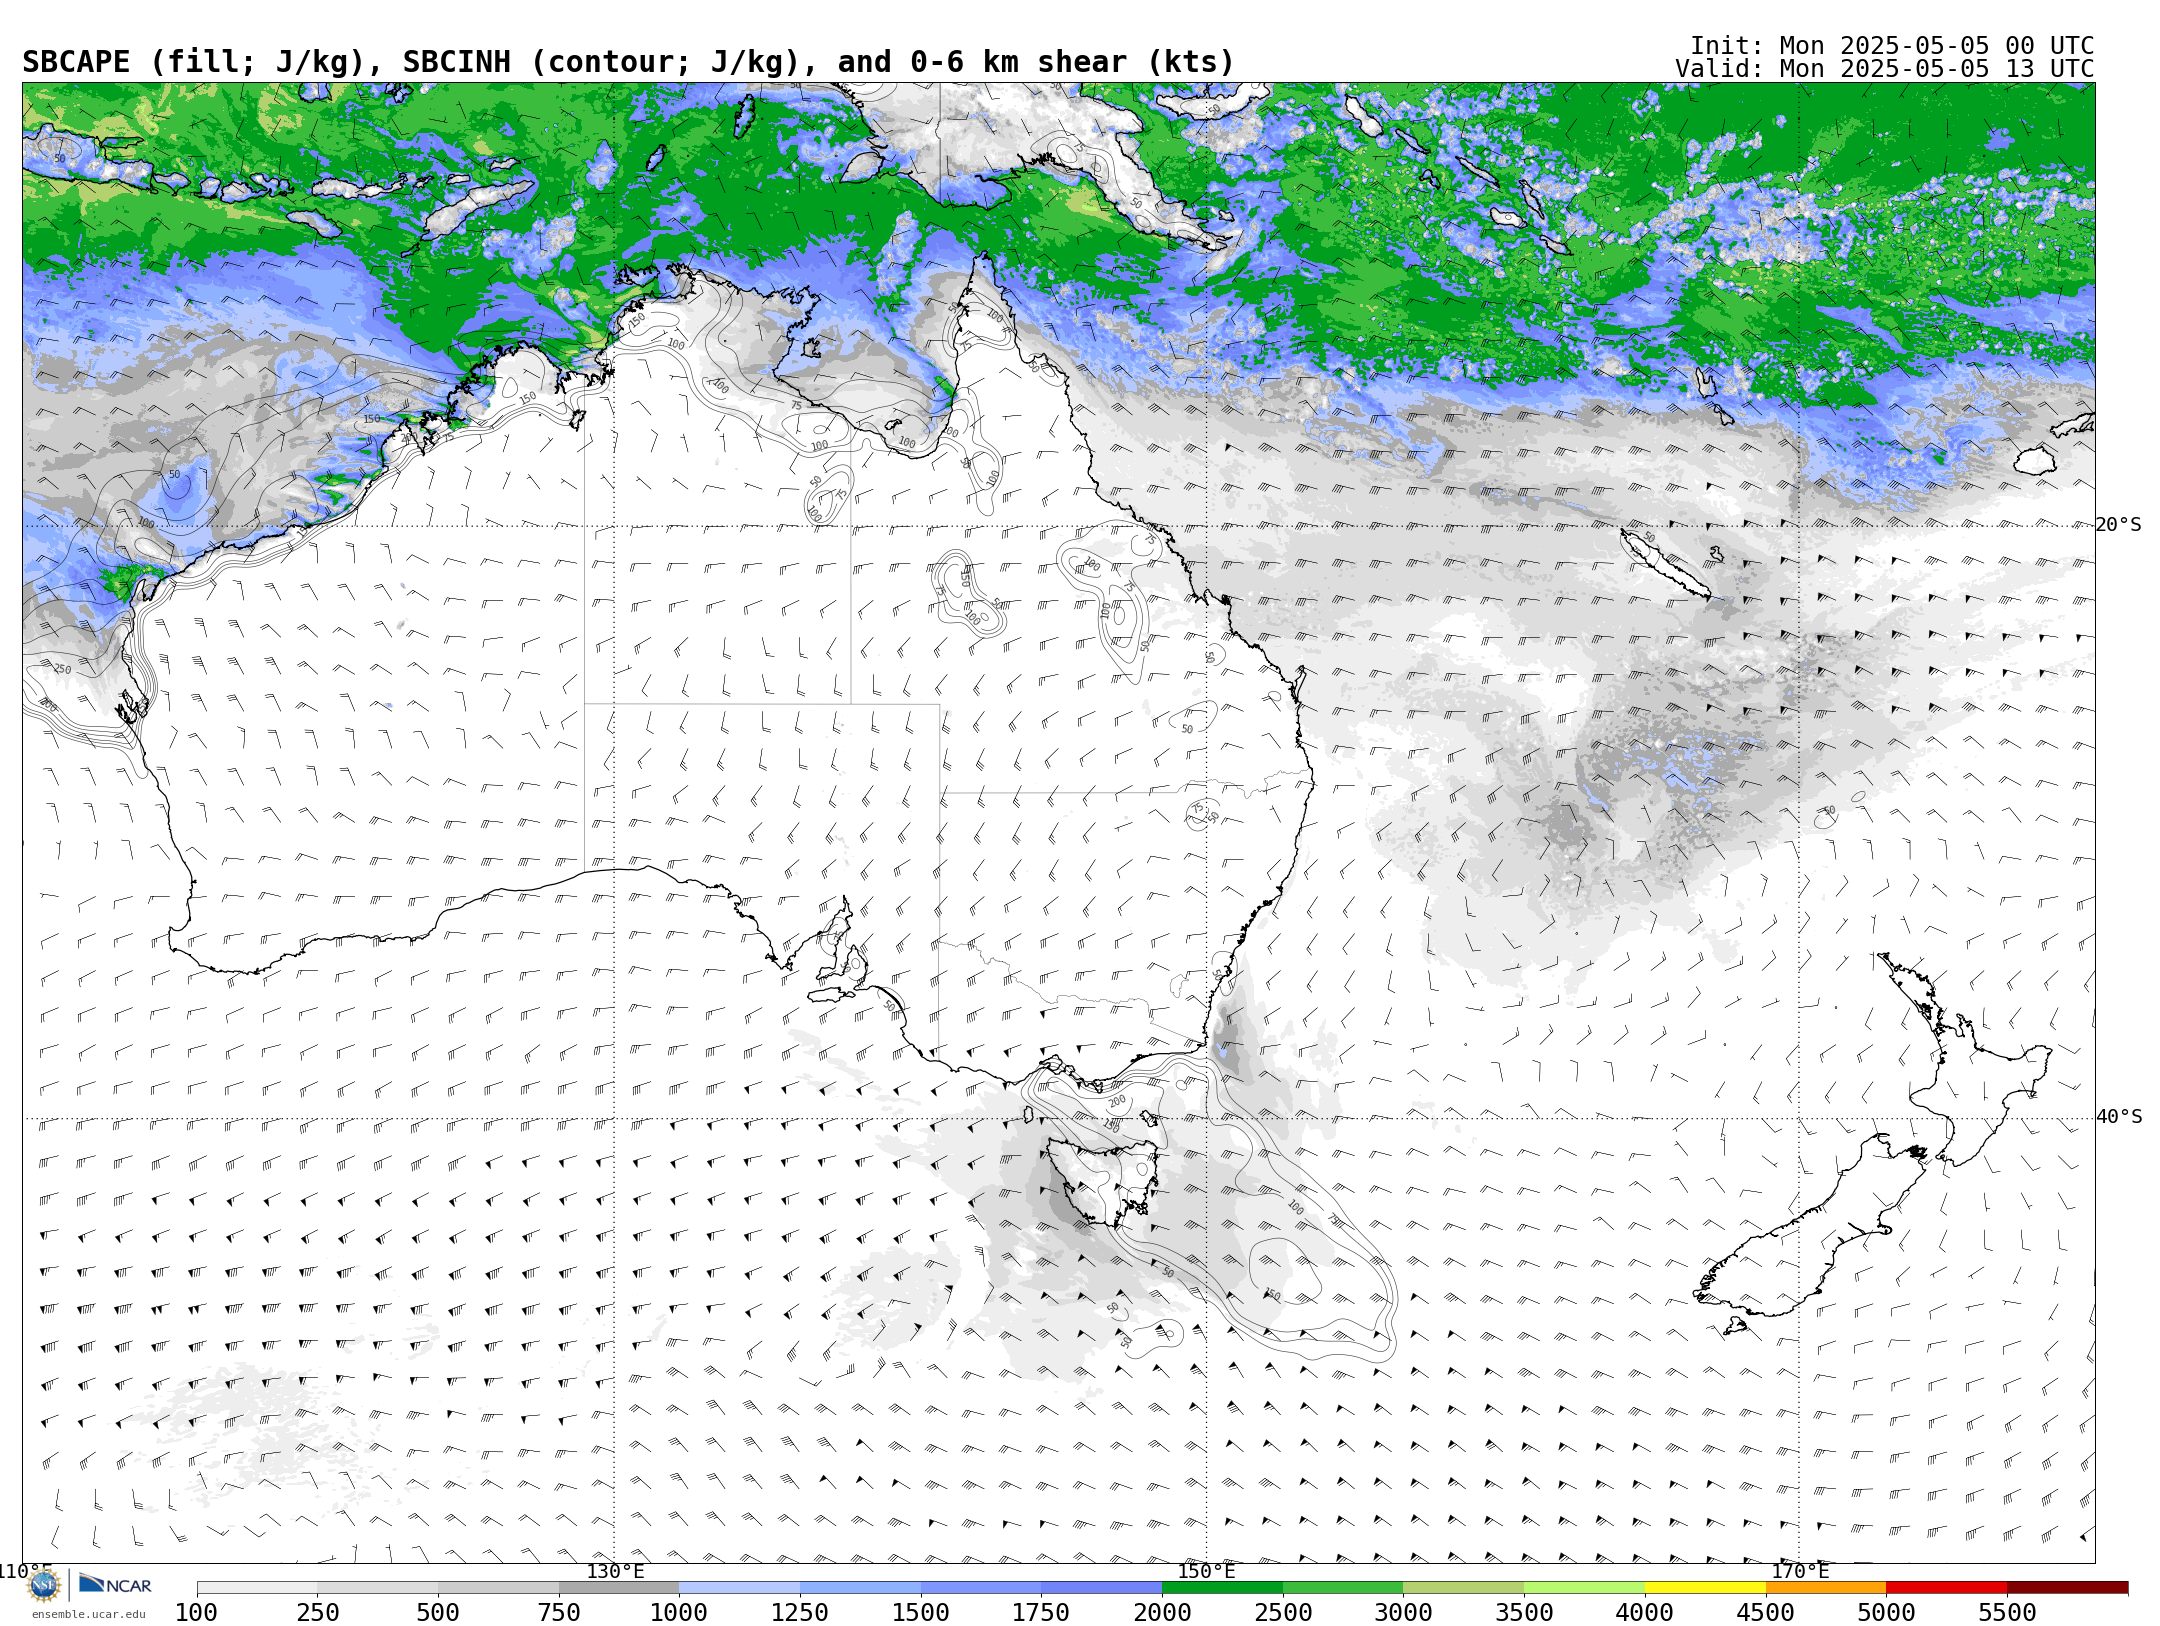2160x1626 pixels.
Task: Click the '130°E' longitude label
Action: pos(615,1572)
